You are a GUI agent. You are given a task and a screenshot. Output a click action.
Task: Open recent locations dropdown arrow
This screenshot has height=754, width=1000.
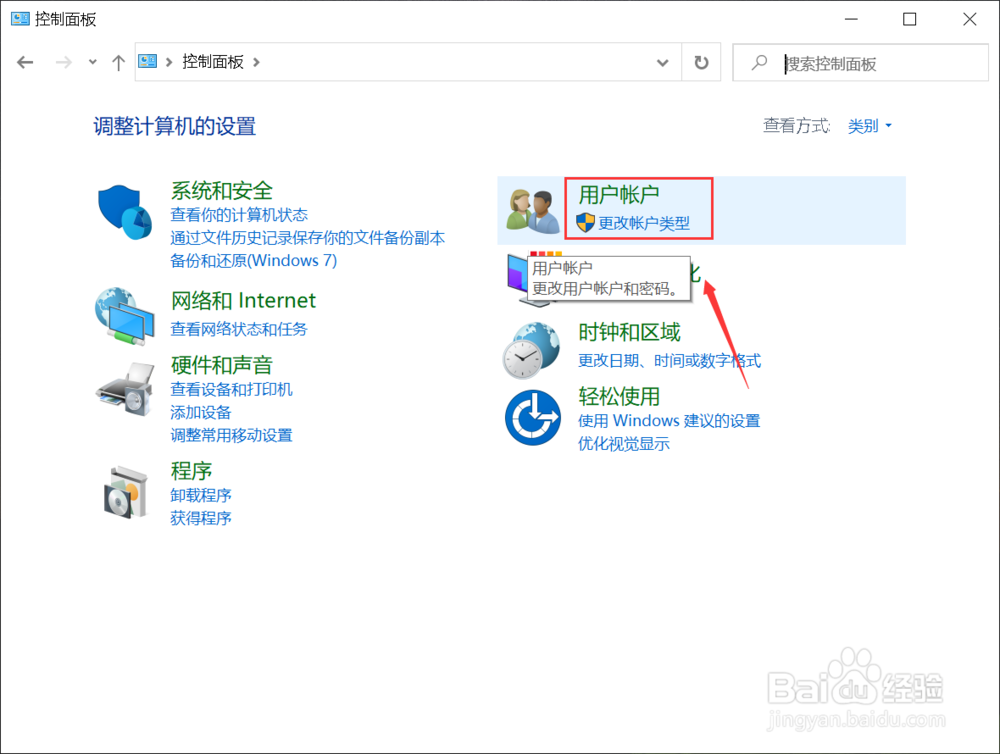coord(92,62)
